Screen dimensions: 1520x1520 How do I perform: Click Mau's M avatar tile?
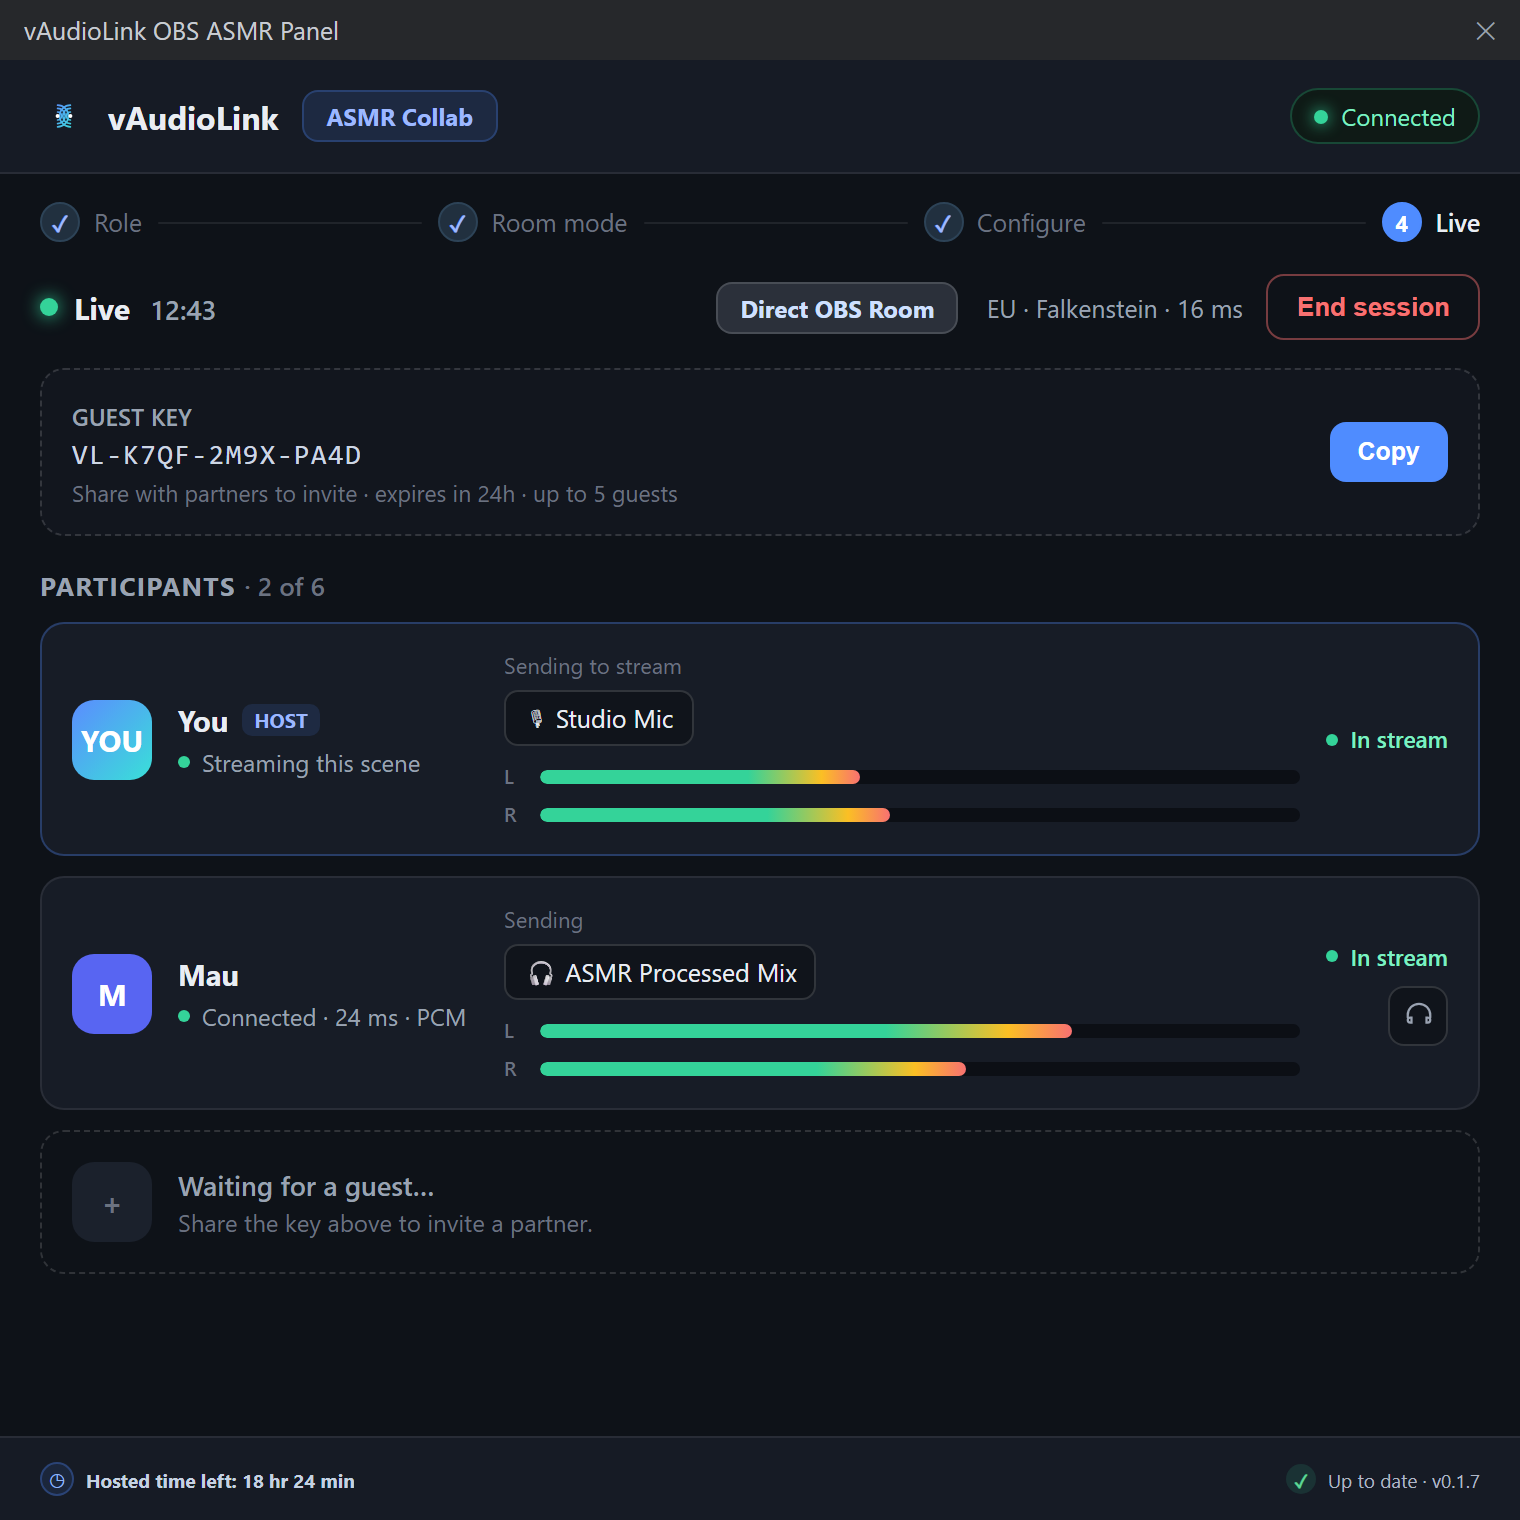[112, 994]
